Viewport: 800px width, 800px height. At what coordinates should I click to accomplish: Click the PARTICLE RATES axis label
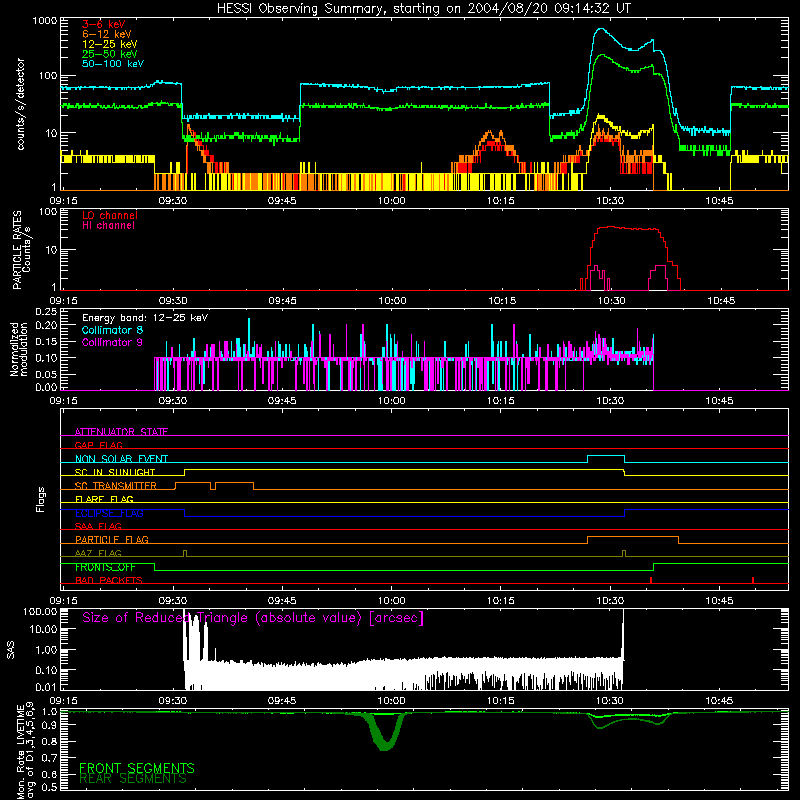pyautogui.click(x=17, y=250)
